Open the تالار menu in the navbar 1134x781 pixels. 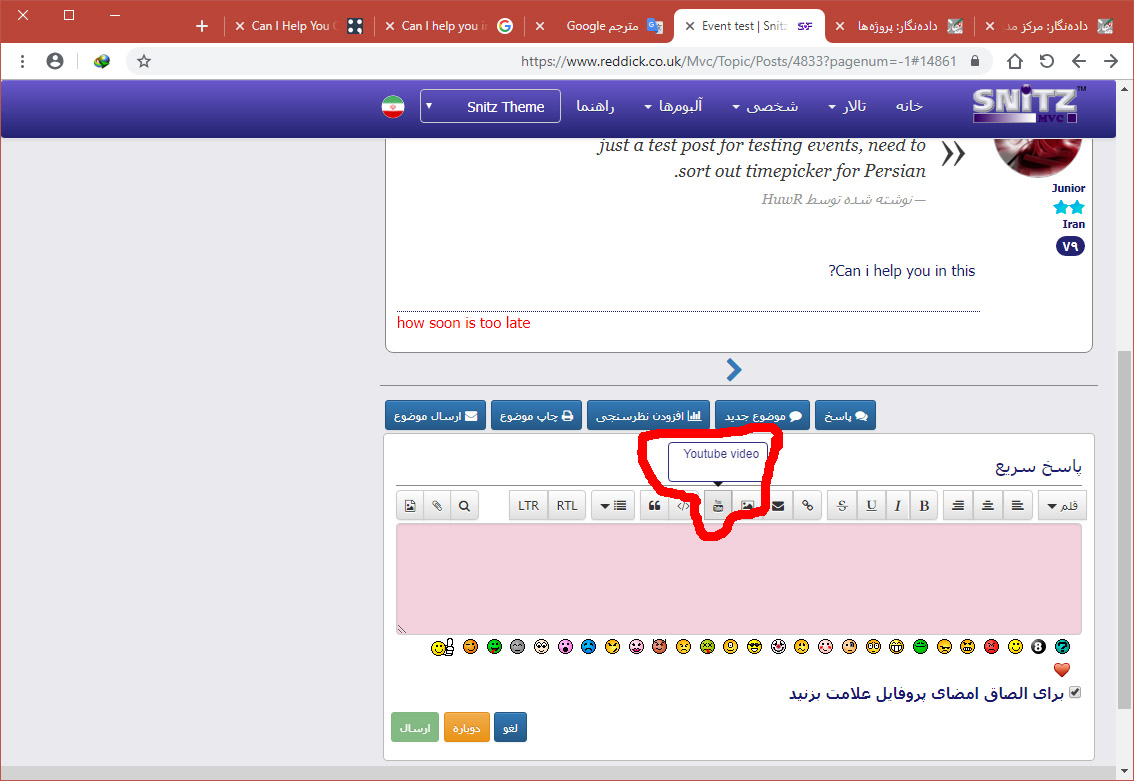pyautogui.click(x=847, y=106)
